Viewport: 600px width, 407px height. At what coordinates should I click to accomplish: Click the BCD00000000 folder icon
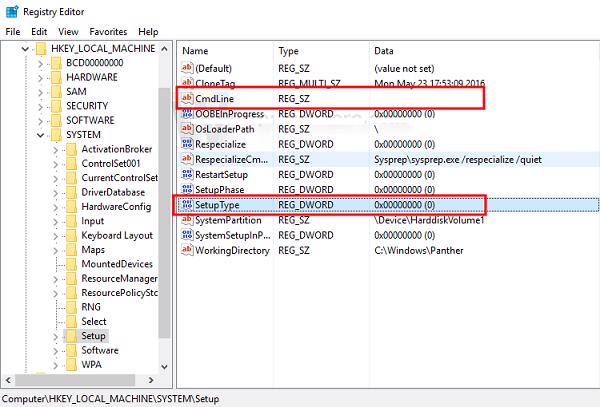[56, 63]
